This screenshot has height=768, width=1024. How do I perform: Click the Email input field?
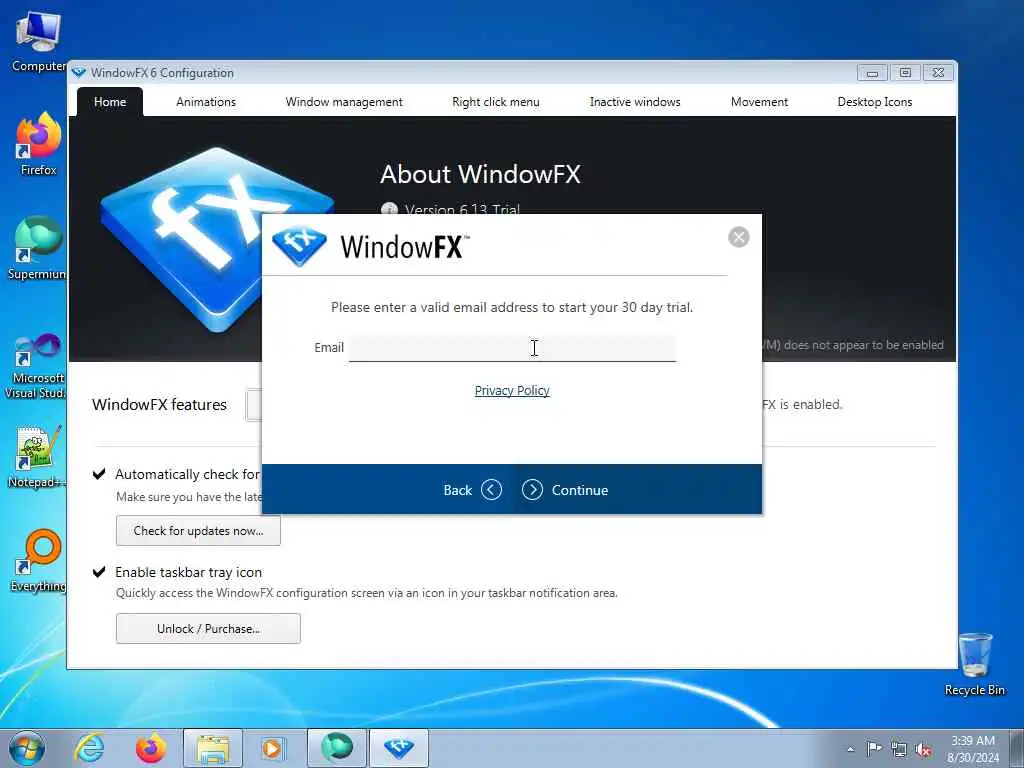pos(512,348)
